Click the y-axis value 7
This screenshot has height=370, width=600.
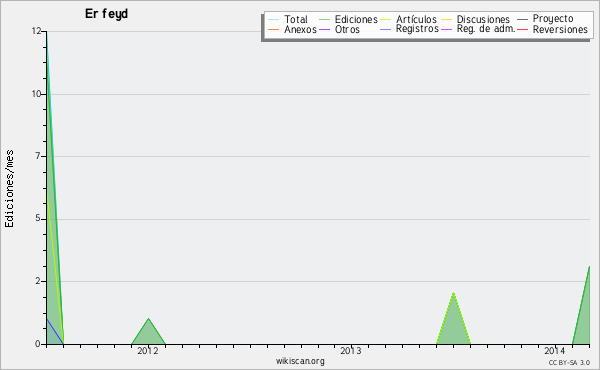coord(38,156)
